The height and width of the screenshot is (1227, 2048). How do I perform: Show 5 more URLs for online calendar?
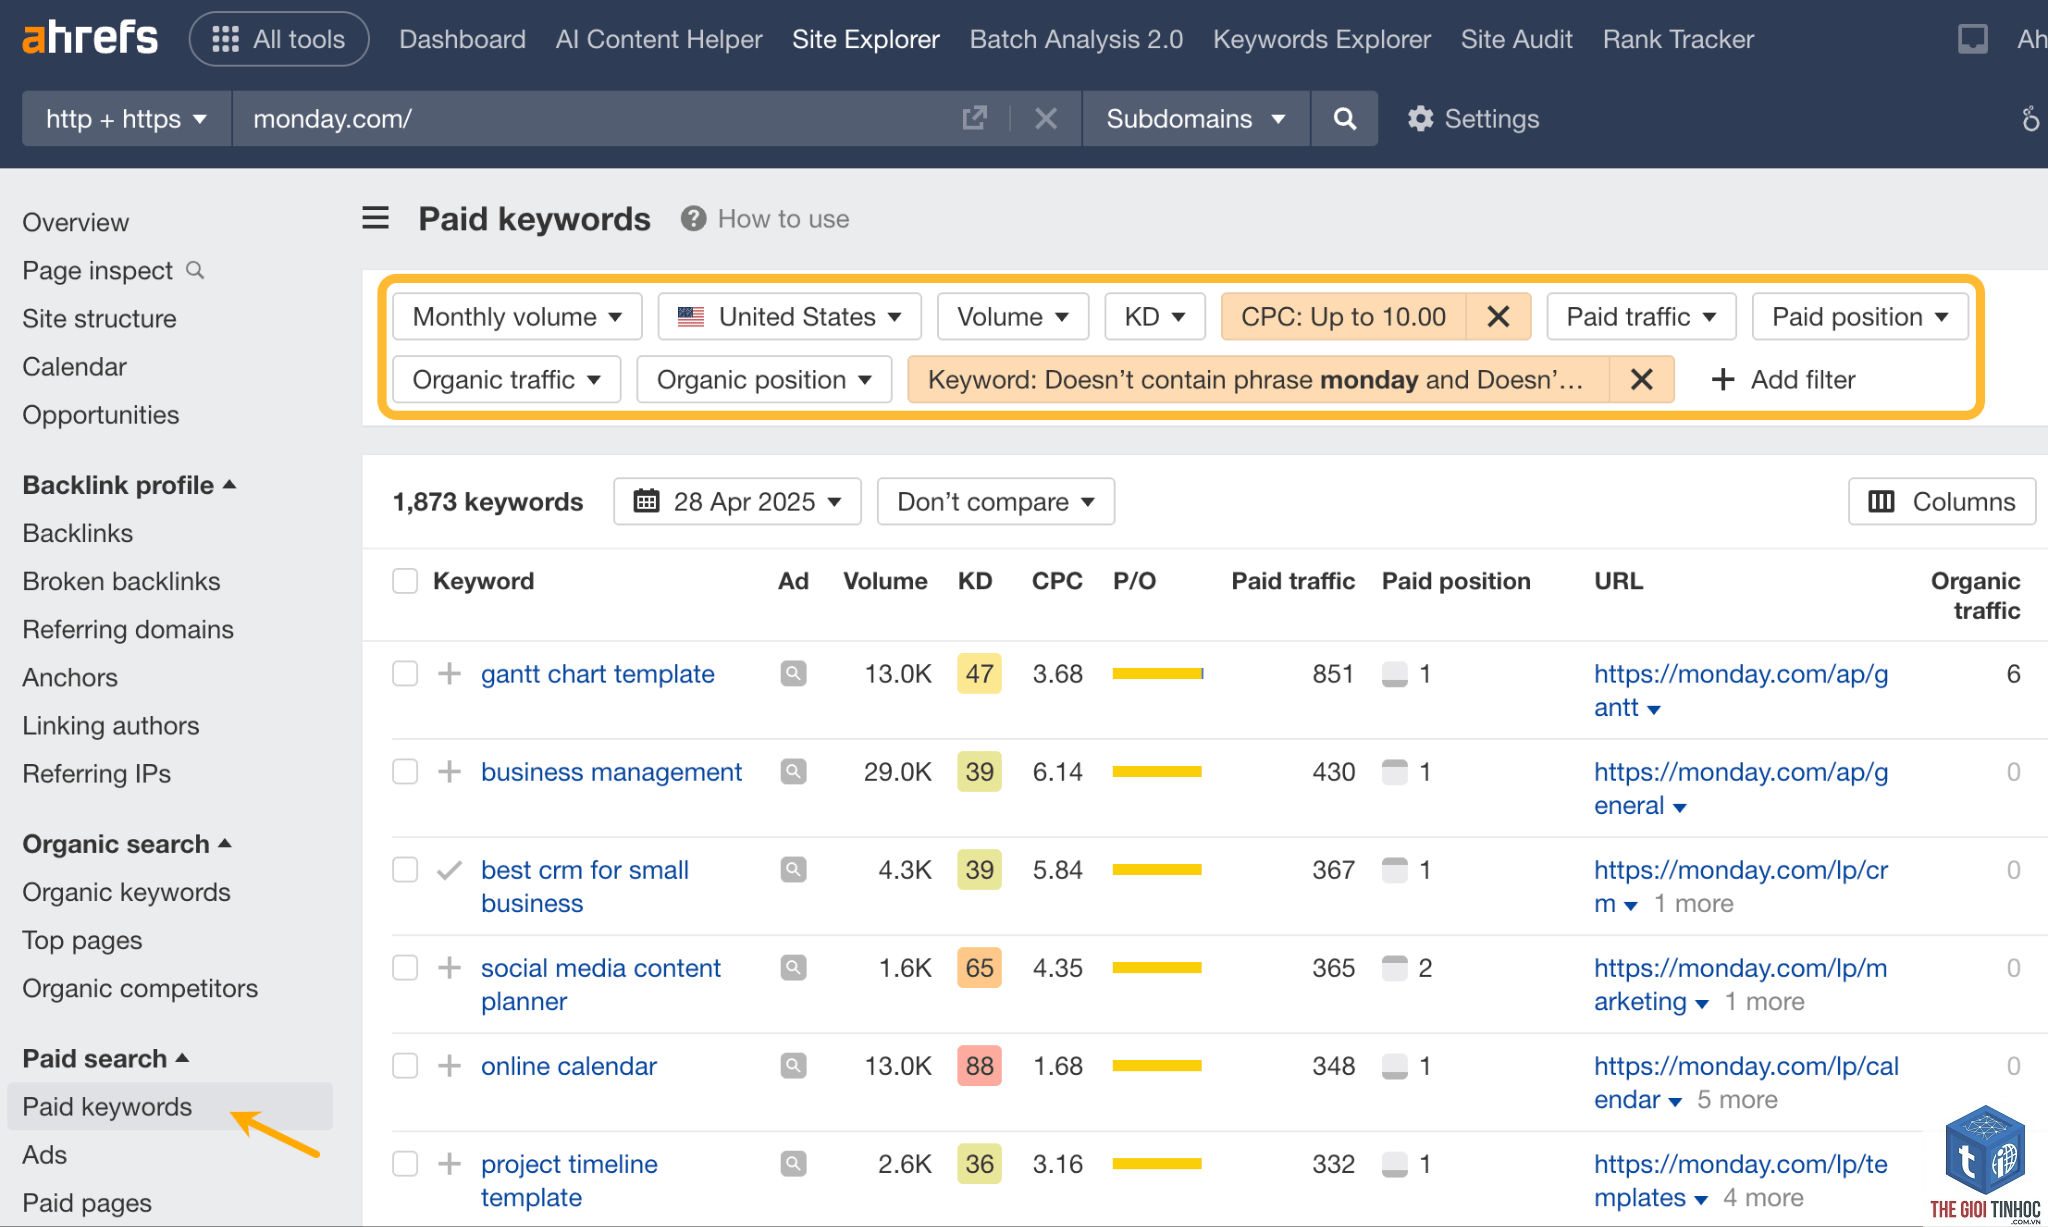[1737, 1099]
